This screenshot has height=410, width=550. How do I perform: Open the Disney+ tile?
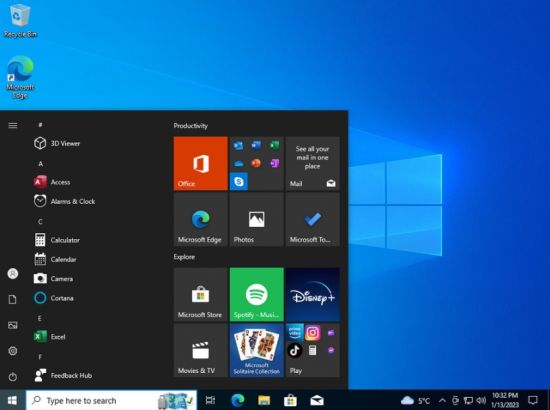tap(313, 294)
